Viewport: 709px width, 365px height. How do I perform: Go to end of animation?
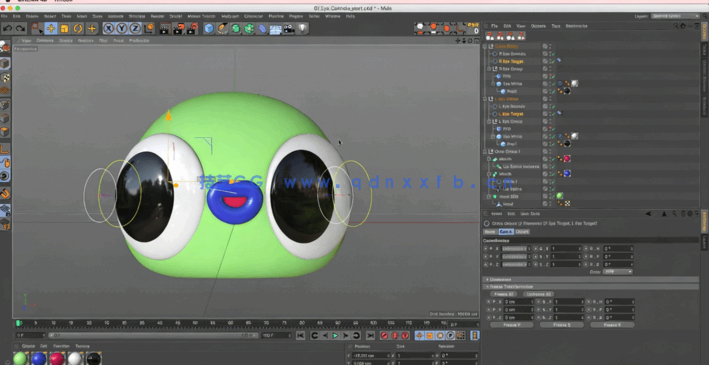click(x=370, y=335)
